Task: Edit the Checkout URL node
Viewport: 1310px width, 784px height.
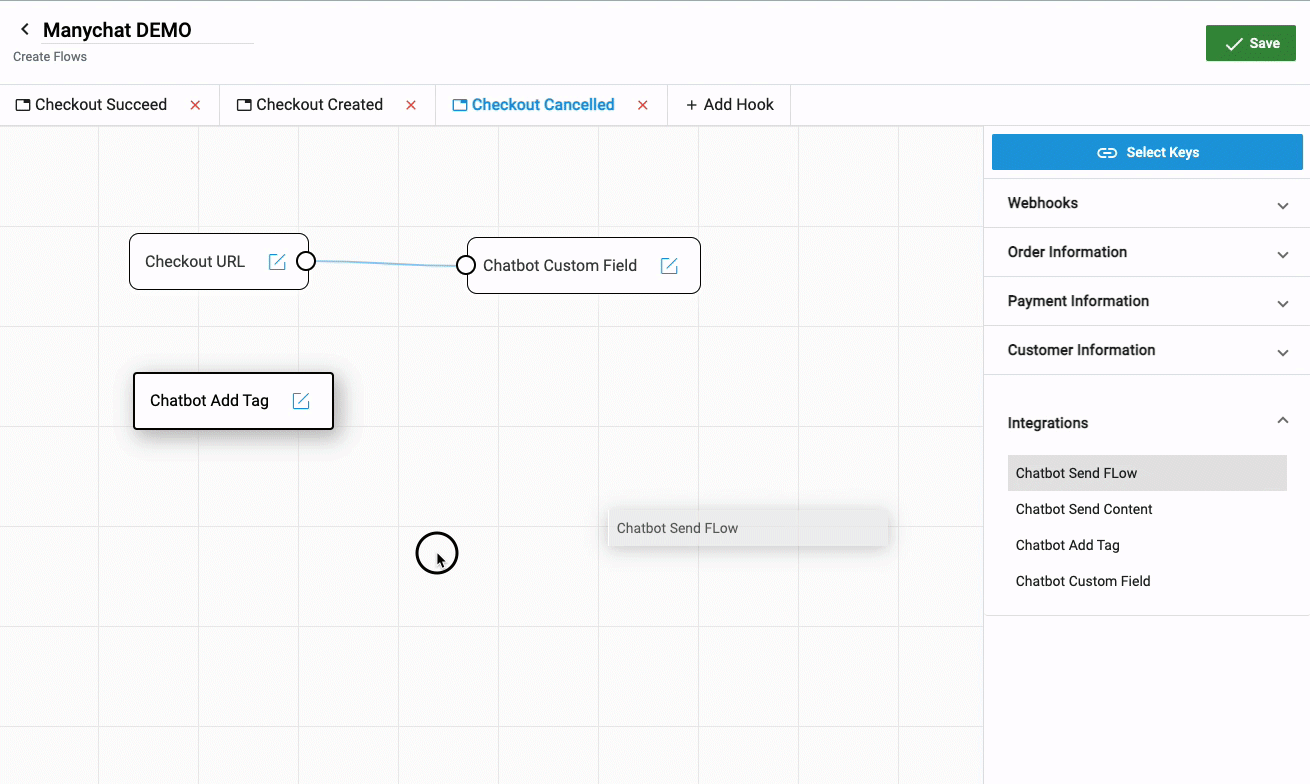Action: tap(277, 261)
